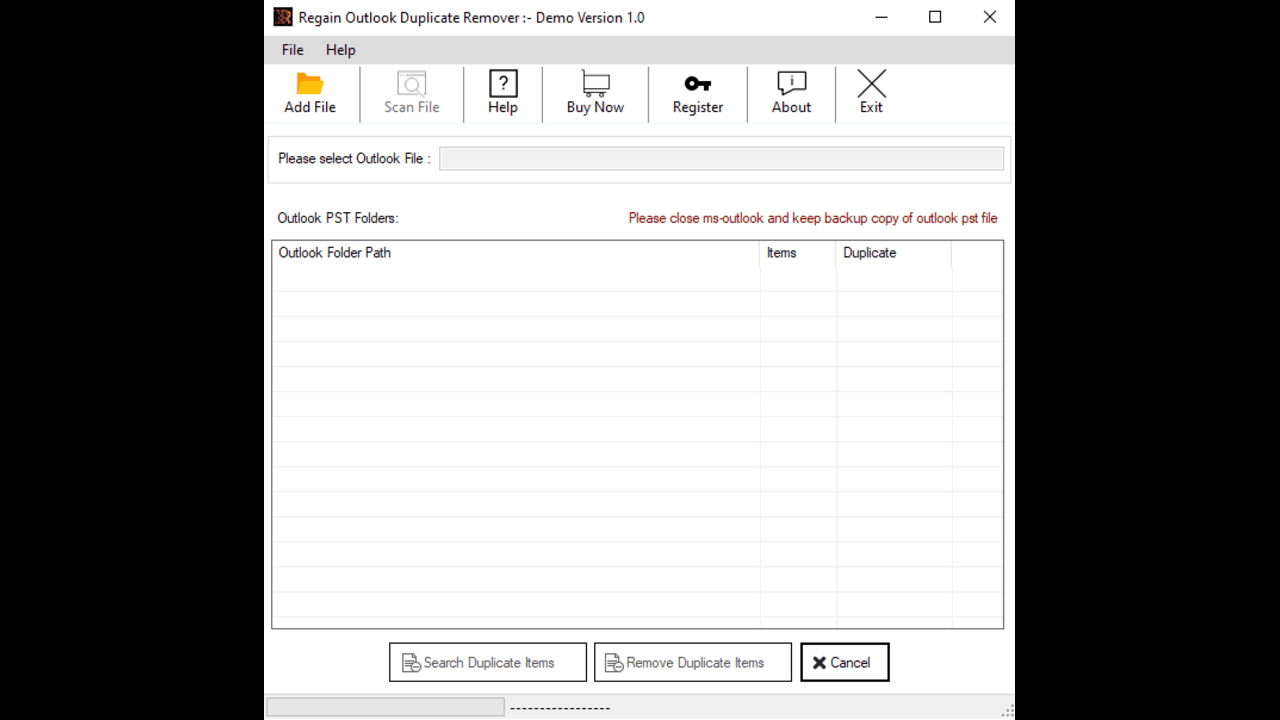
Task: Click 'Please select Outlook File :' label
Action: [x=354, y=158]
